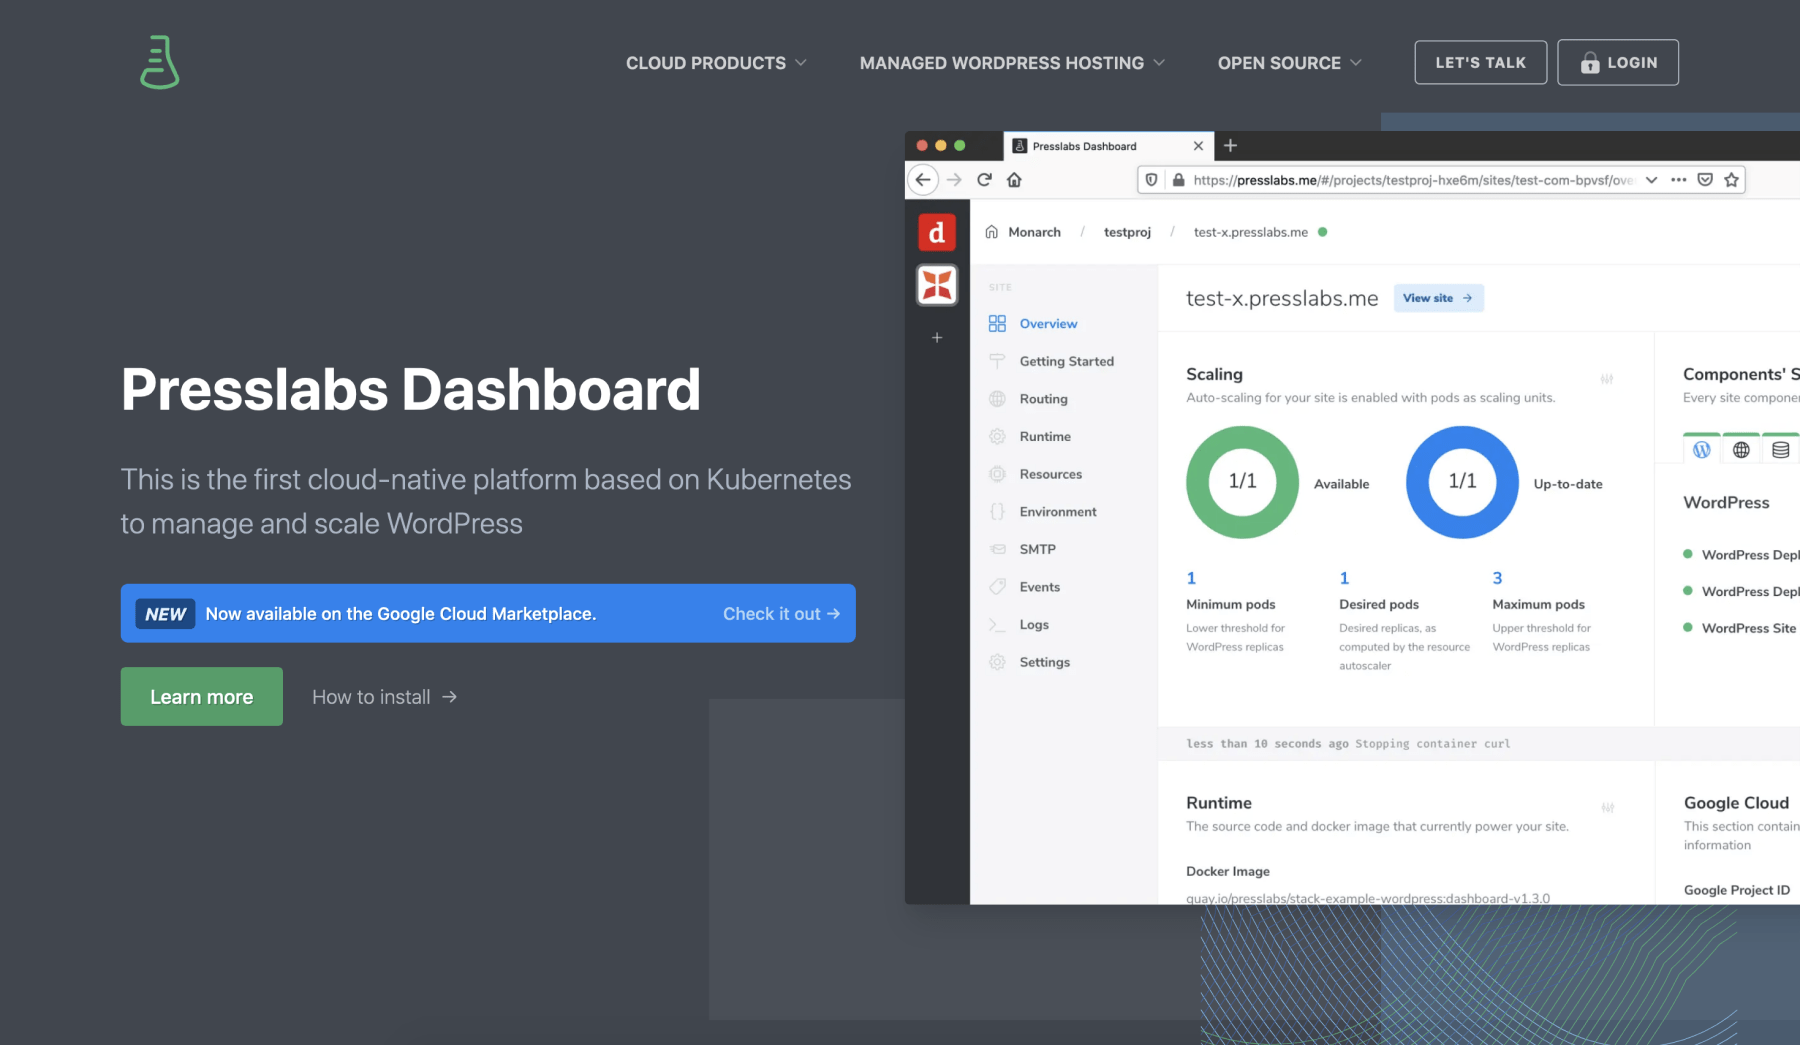The image size is (1800, 1045).
Task: Click testproj breadcrumb
Action: pos(1127,232)
